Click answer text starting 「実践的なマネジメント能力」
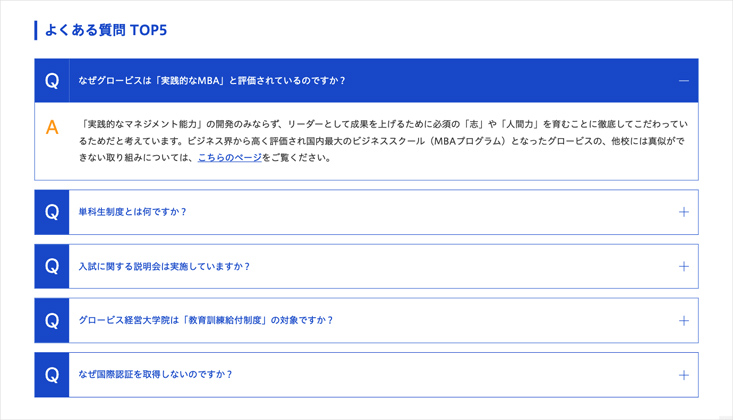This screenshot has width=733, height=420. click(x=383, y=141)
